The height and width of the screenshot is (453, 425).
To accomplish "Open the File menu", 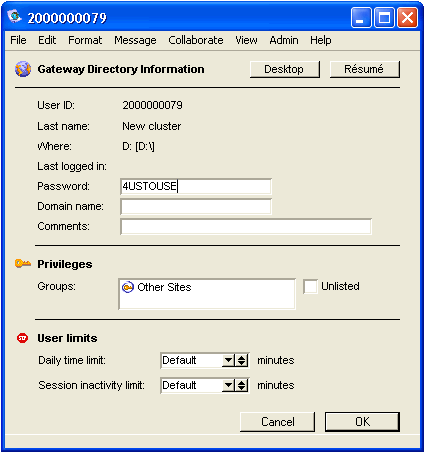I will click(x=18, y=40).
